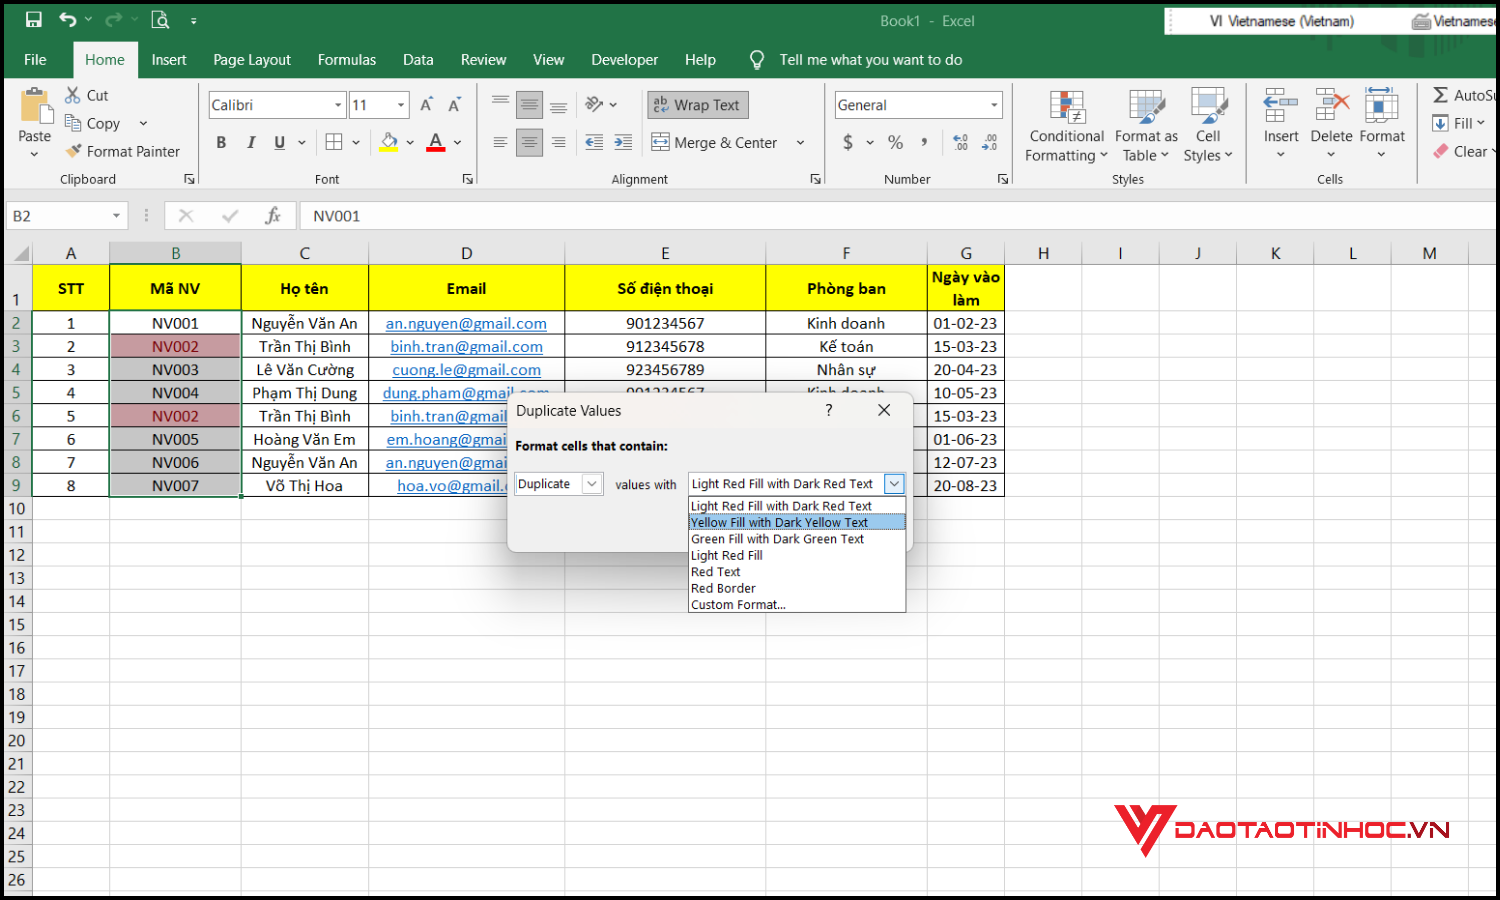Image resolution: width=1500 pixels, height=900 pixels.
Task: Open an.nguyen@gmail.com link in row 2
Action: 466,323
